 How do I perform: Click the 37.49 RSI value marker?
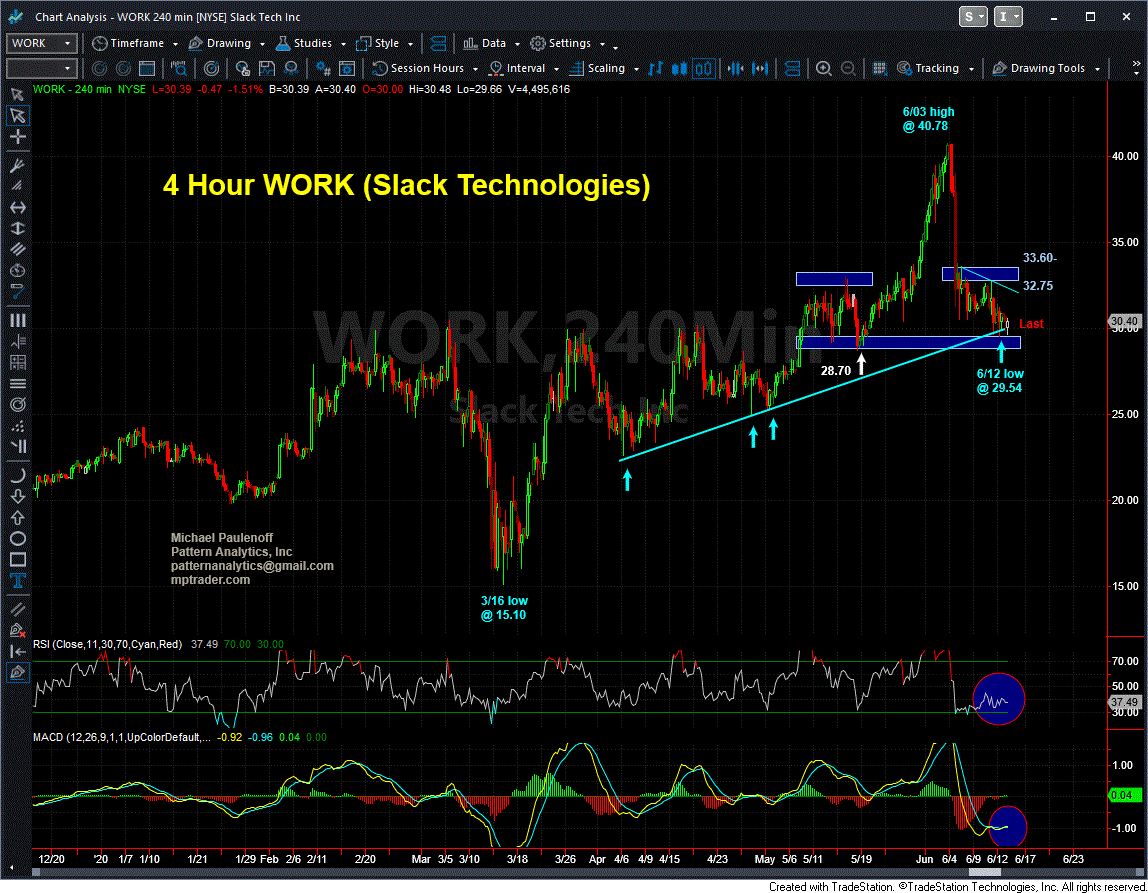1124,702
